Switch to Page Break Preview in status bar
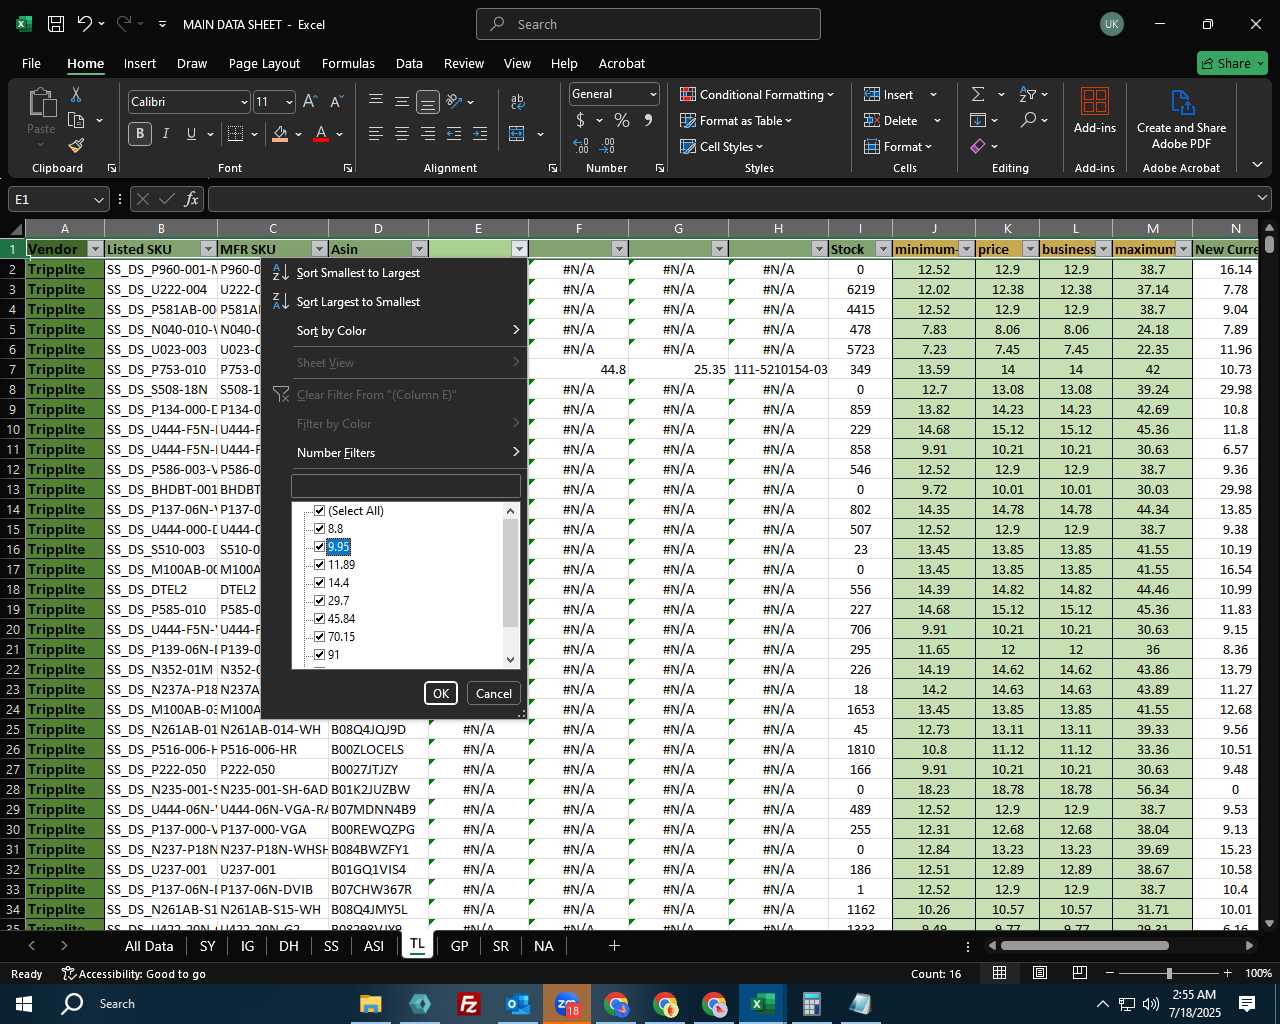1280x1024 pixels. [x=1080, y=973]
